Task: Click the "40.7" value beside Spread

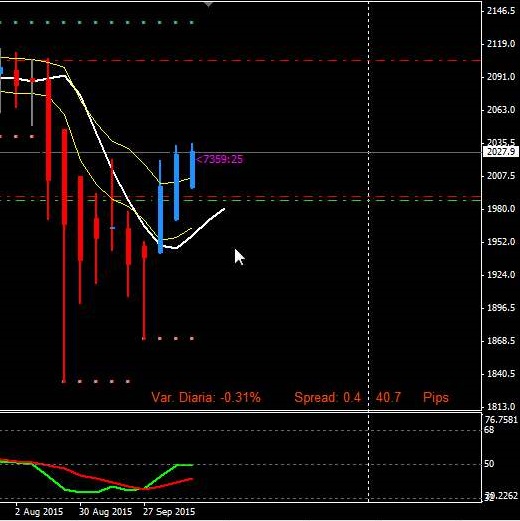Action: [388, 397]
